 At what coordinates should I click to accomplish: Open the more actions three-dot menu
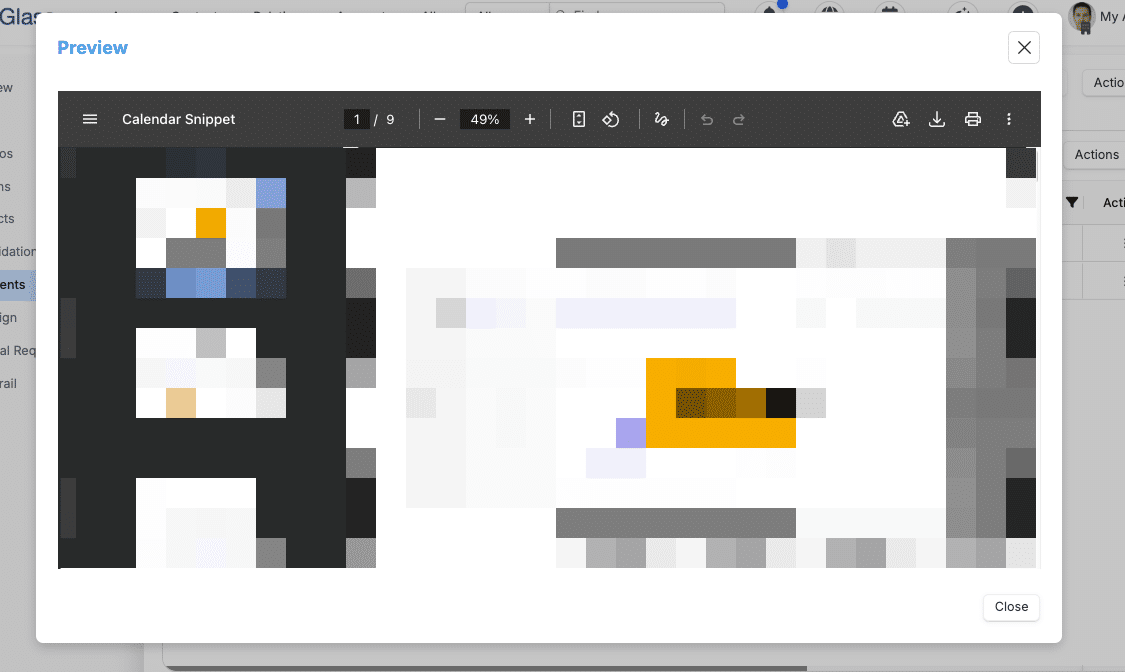tap(1009, 119)
